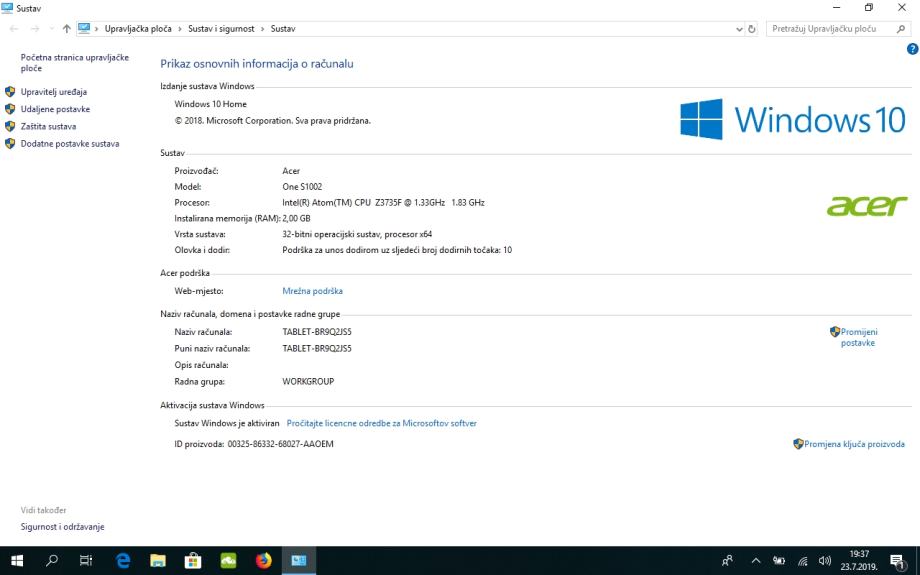Click the battery status icon
This screenshot has width=920, height=575.
pos(779,561)
